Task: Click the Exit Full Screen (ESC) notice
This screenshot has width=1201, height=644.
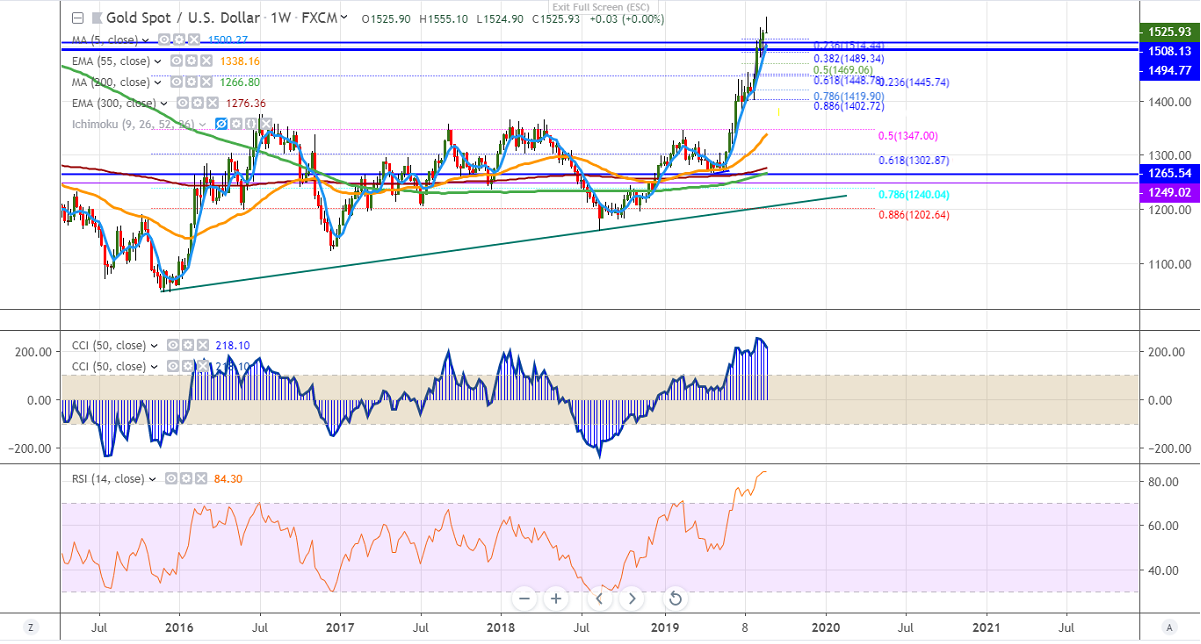Action: 600,7
